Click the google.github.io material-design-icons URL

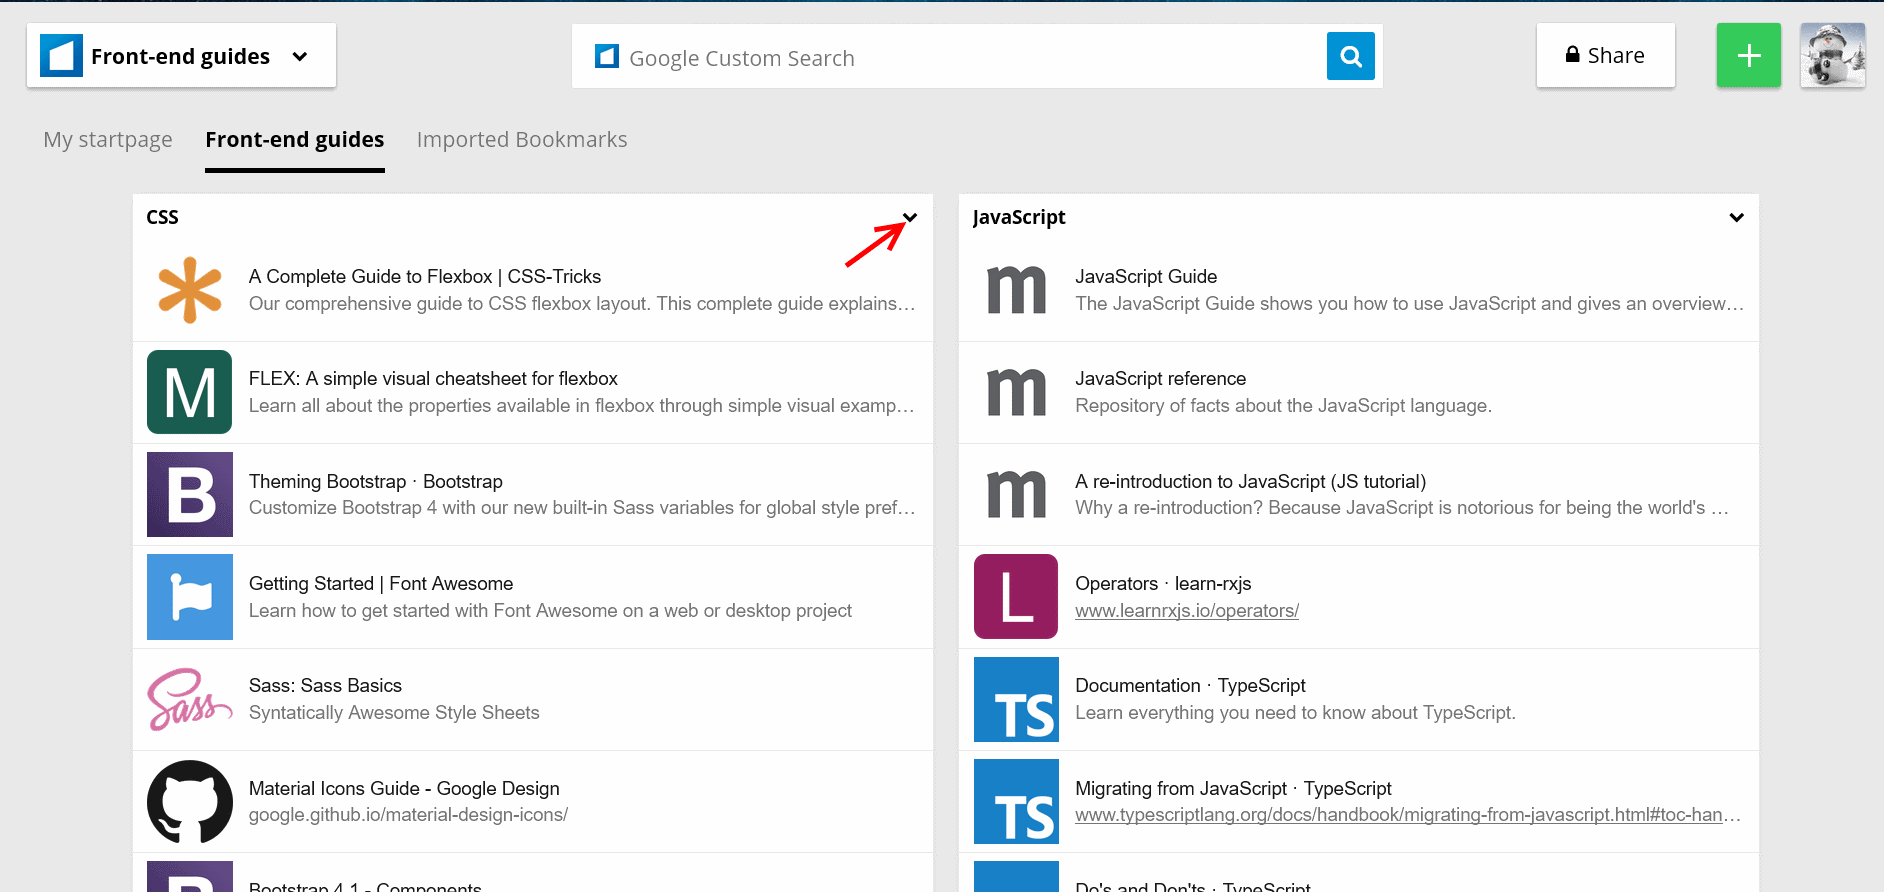point(408,815)
